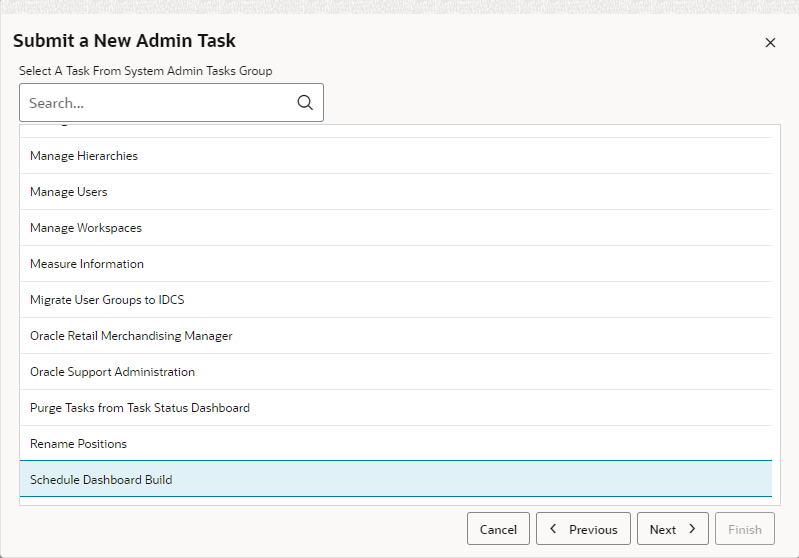Screen dimensions: 799x558
Task: Focus the Search input field
Action: (171, 102)
